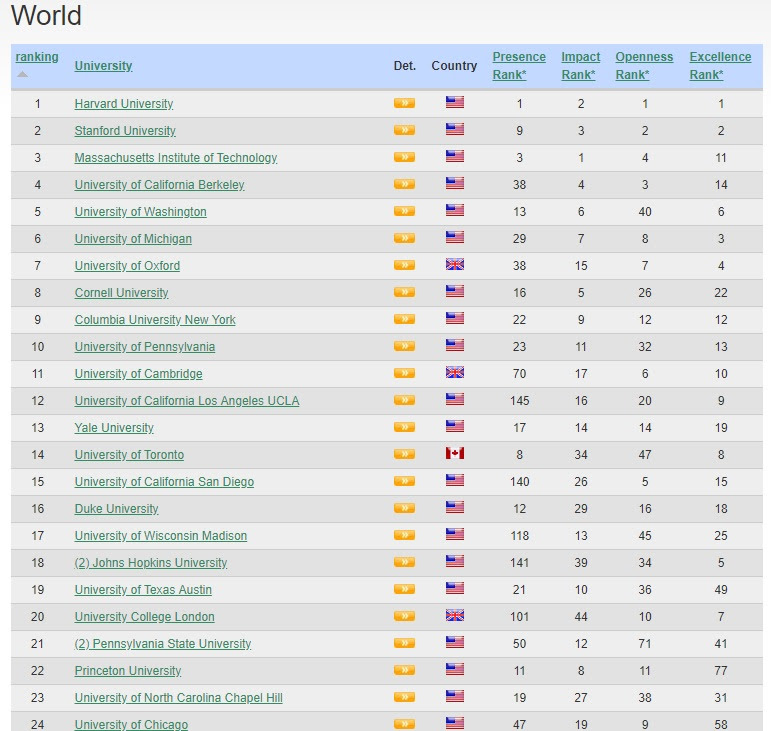The image size is (771, 731).
Task: Open University of Chicago link
Action: 131,725
